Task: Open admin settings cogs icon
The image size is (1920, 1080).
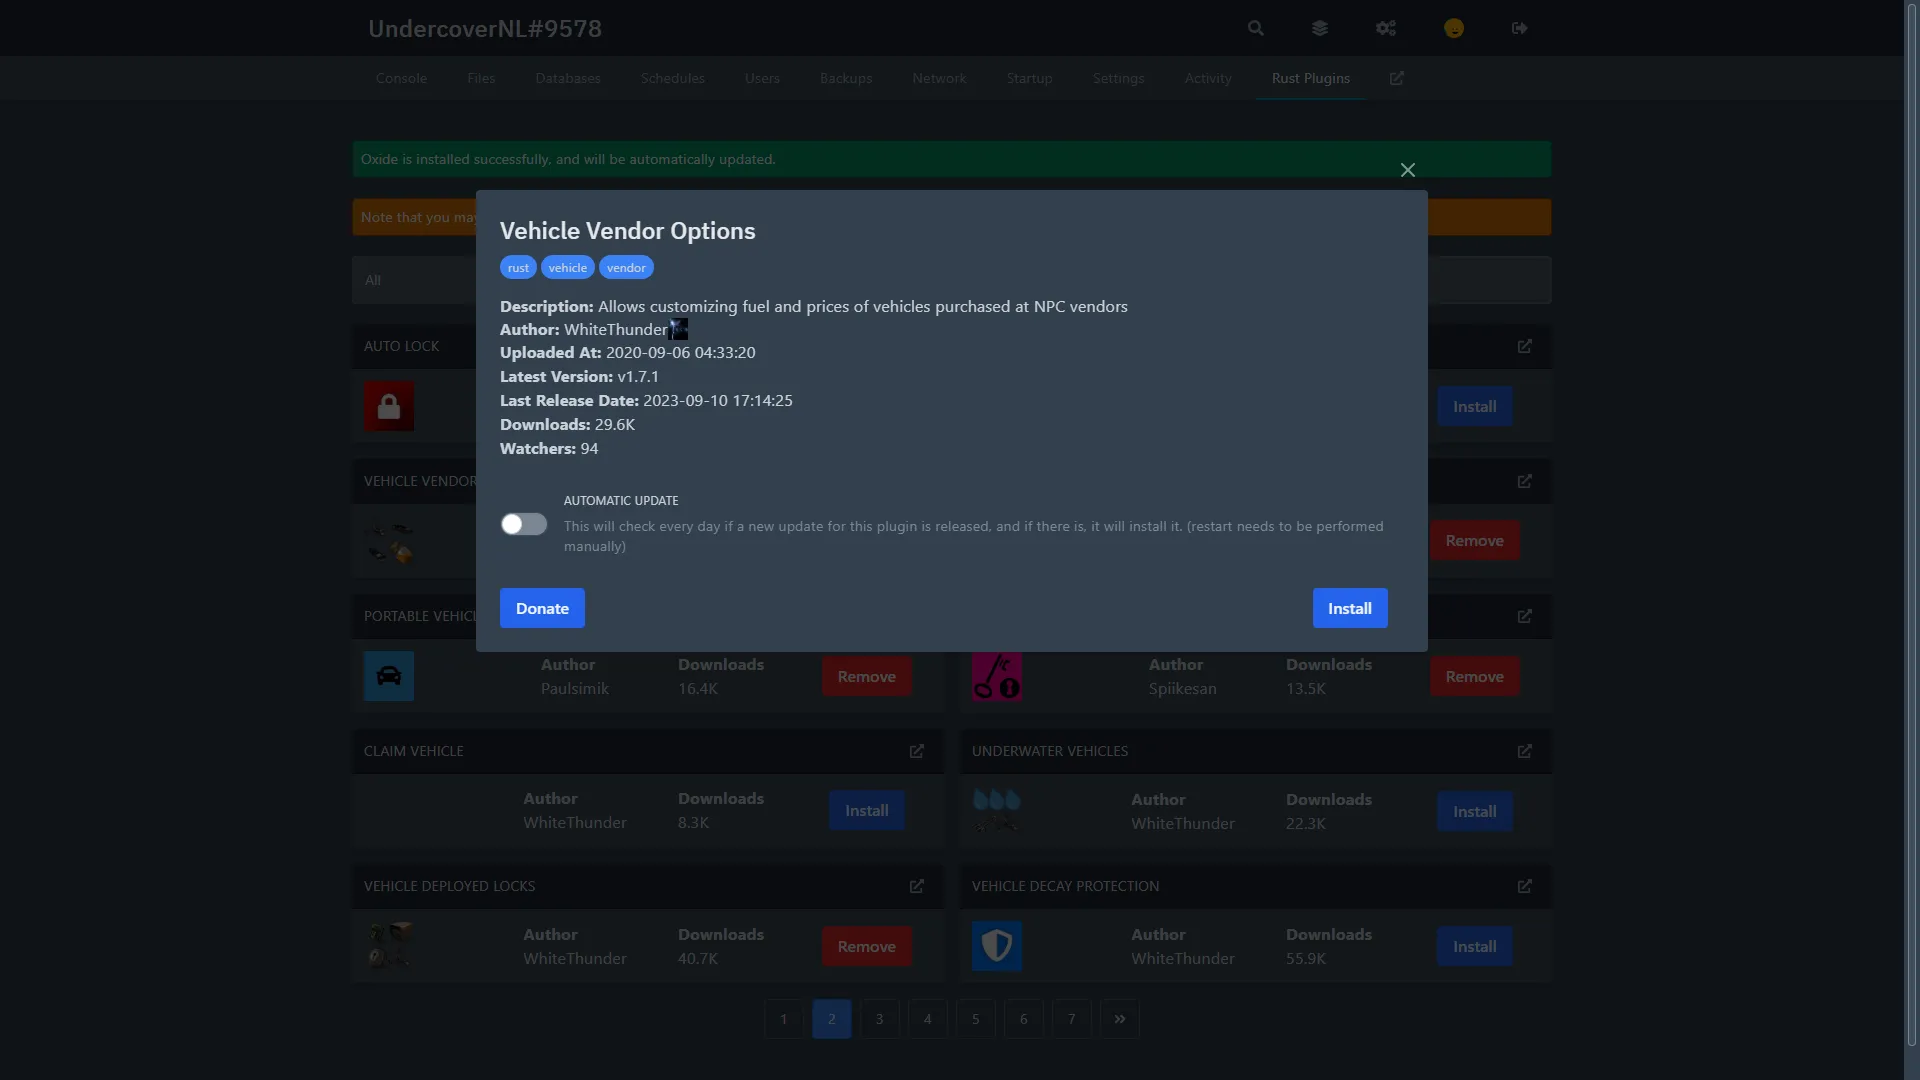Action: 1385,28
